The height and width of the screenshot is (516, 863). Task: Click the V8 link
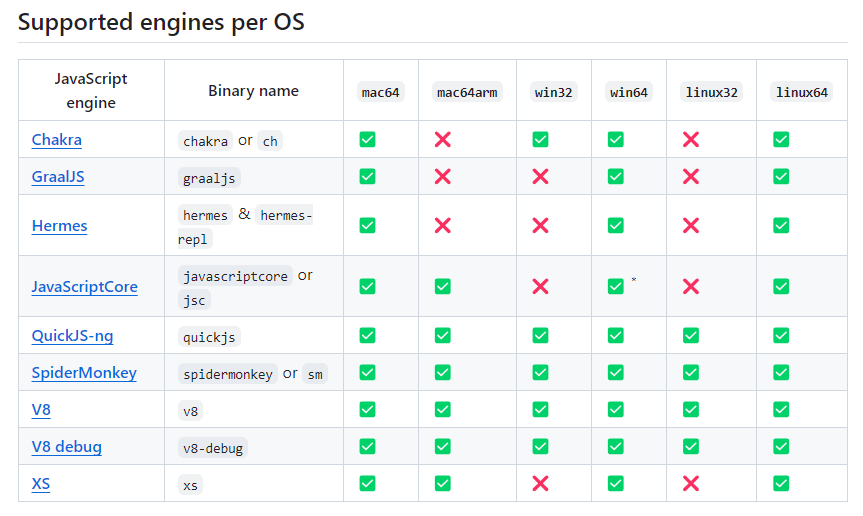pyautogui.click(x=41, y=410)
